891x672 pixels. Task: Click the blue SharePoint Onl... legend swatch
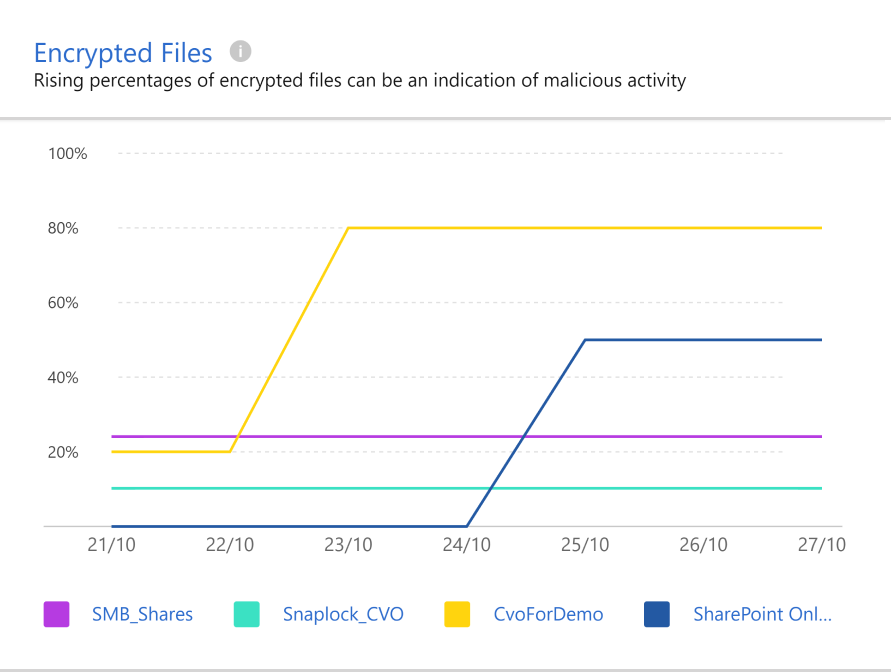pyautogui.click(x=656, y=614)
